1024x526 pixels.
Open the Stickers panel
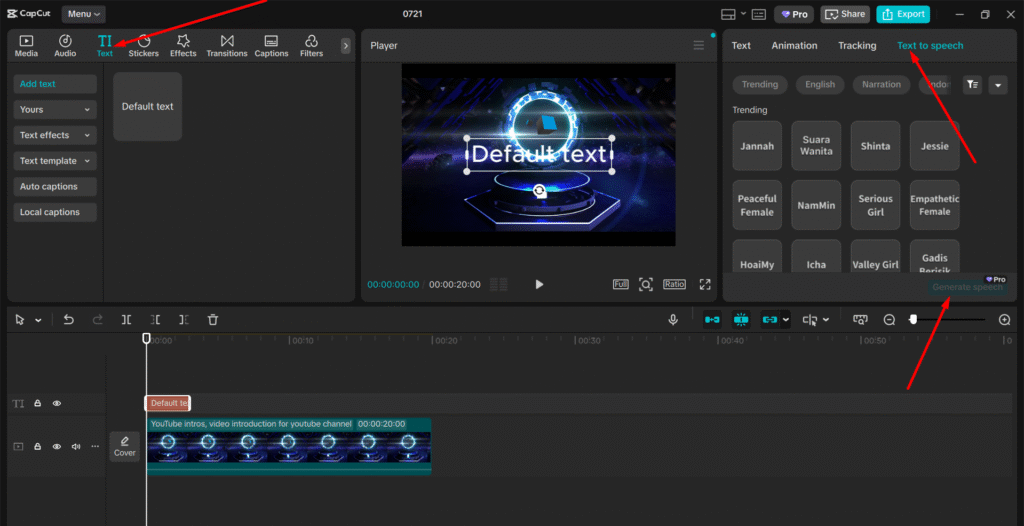pos(143,45)
